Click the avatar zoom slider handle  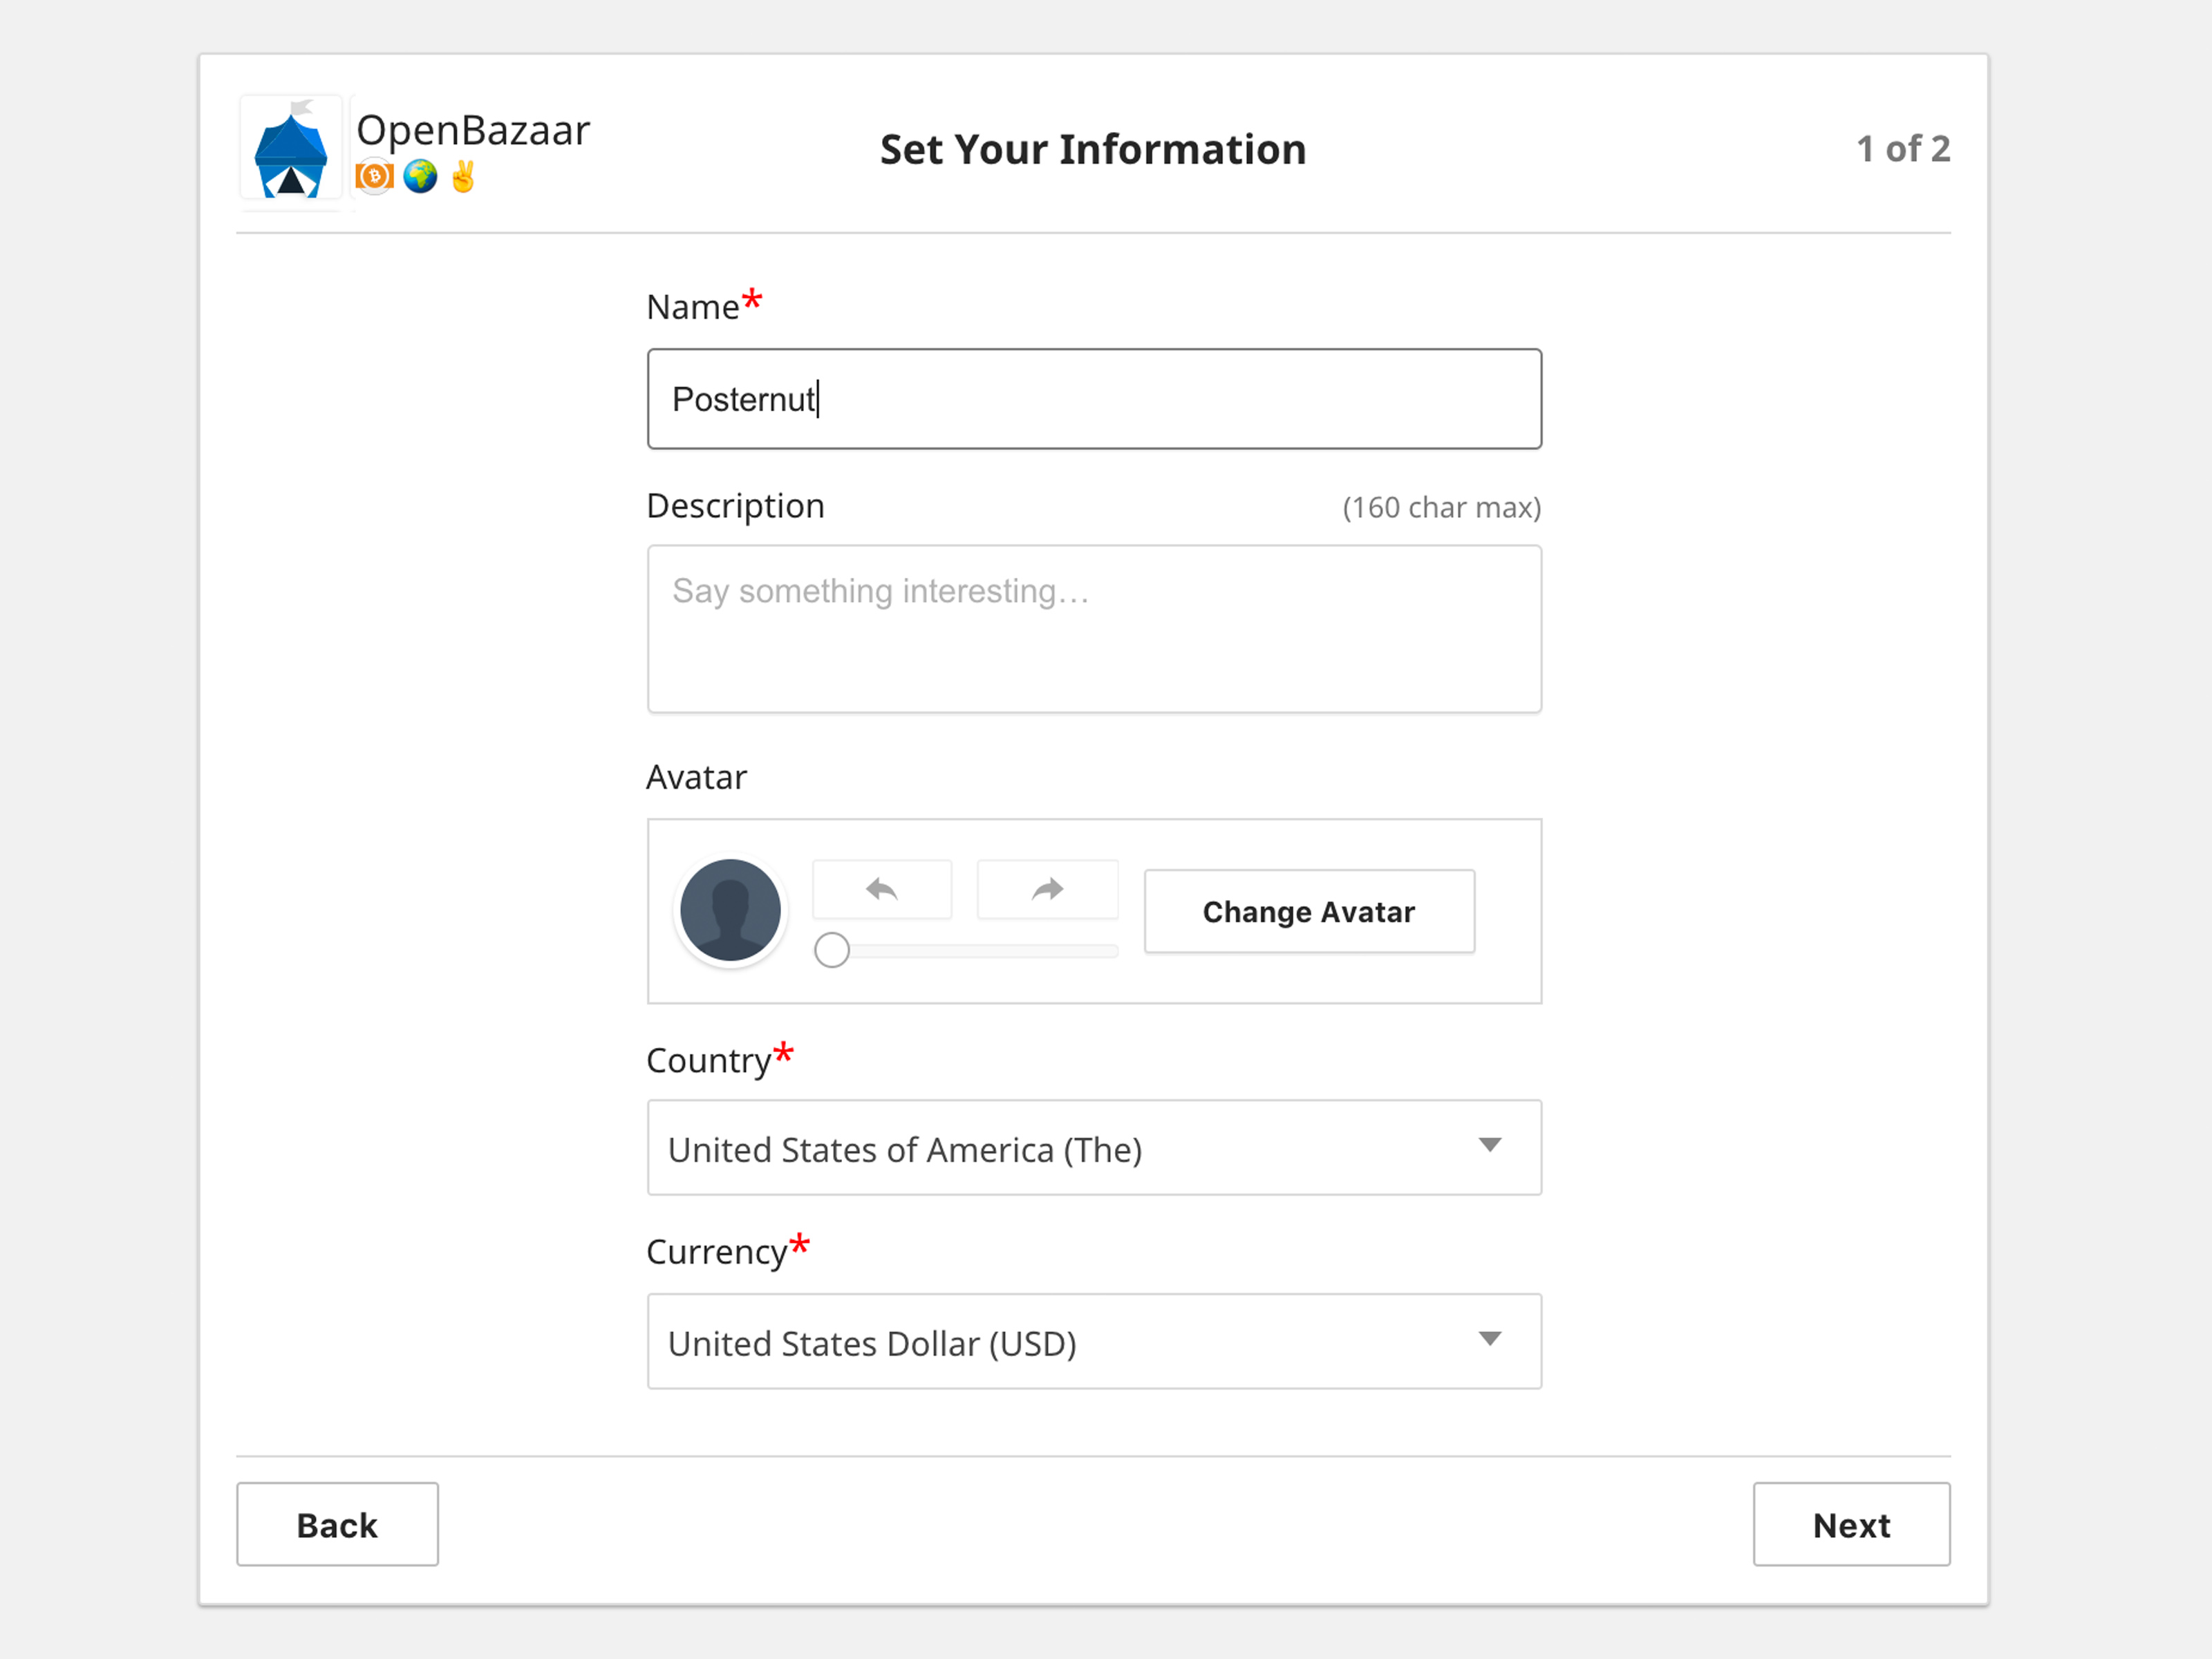[831, 950]
